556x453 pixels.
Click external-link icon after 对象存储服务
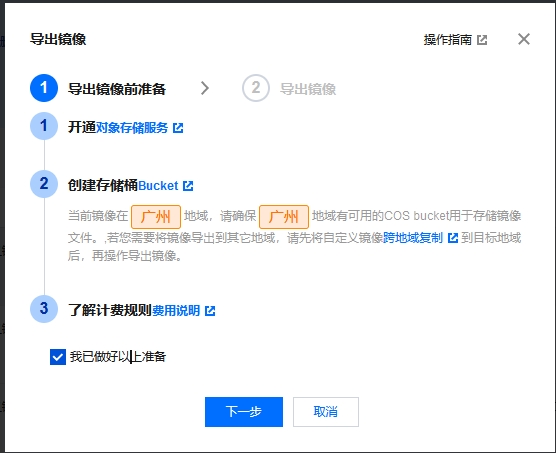tap(178, 128)
